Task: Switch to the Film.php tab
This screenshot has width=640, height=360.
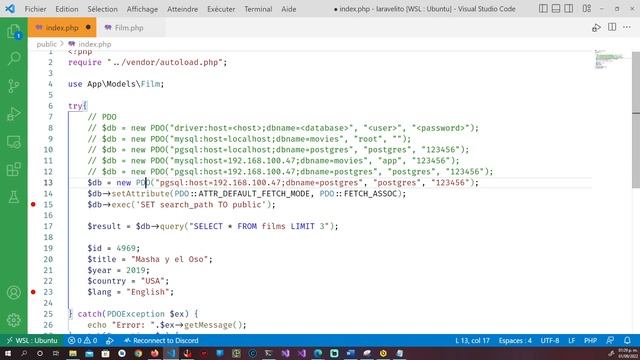Action: tap(129, 28)
